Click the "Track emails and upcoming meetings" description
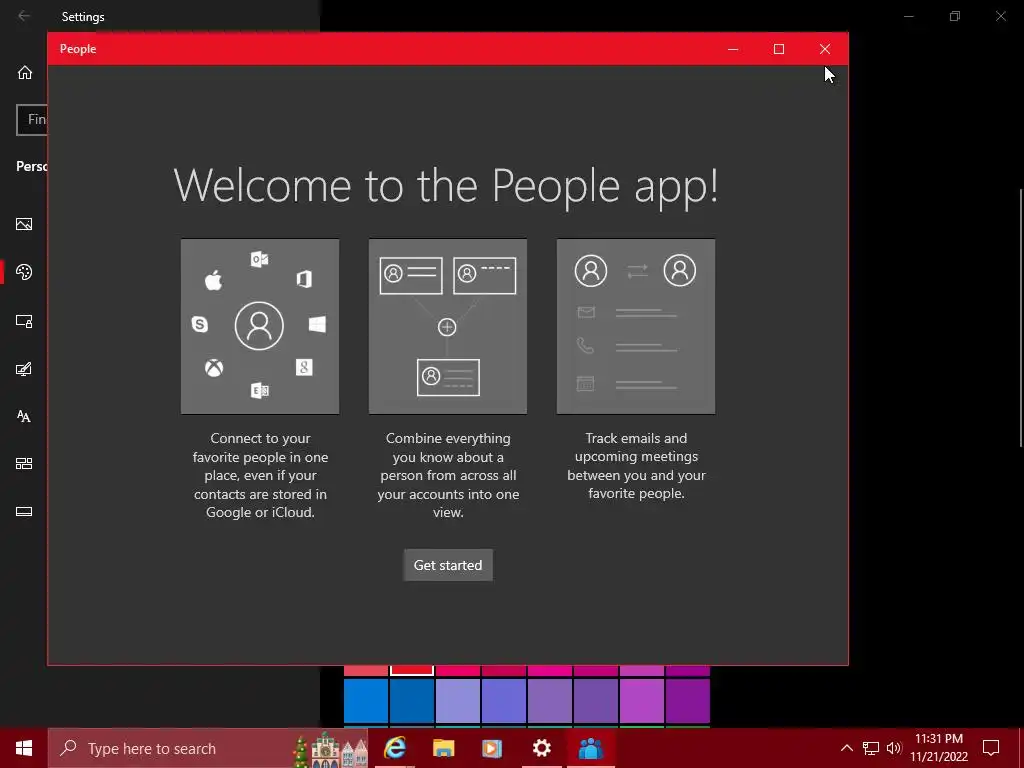 pos(636,466)
